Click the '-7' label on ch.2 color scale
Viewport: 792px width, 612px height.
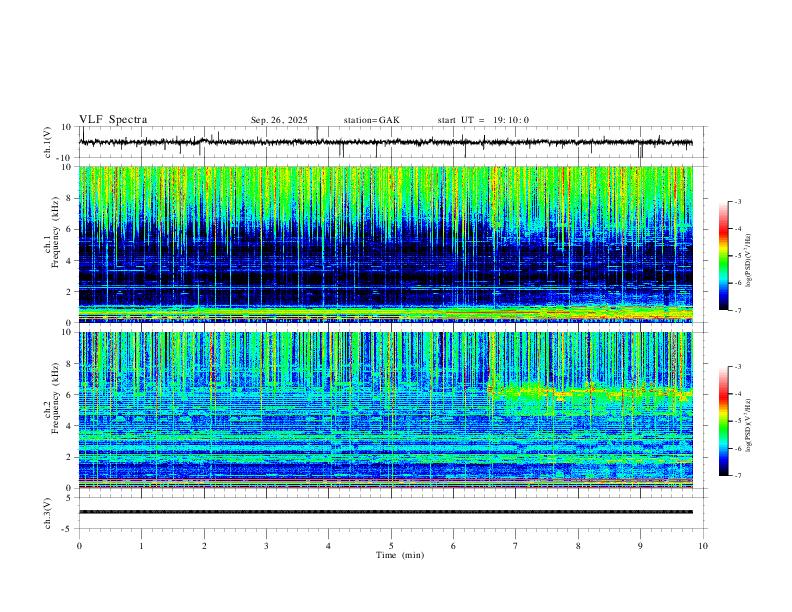(737, 476)
